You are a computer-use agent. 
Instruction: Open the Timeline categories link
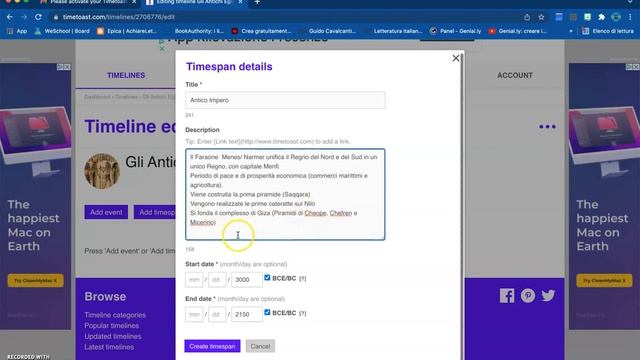coord(115,315)
